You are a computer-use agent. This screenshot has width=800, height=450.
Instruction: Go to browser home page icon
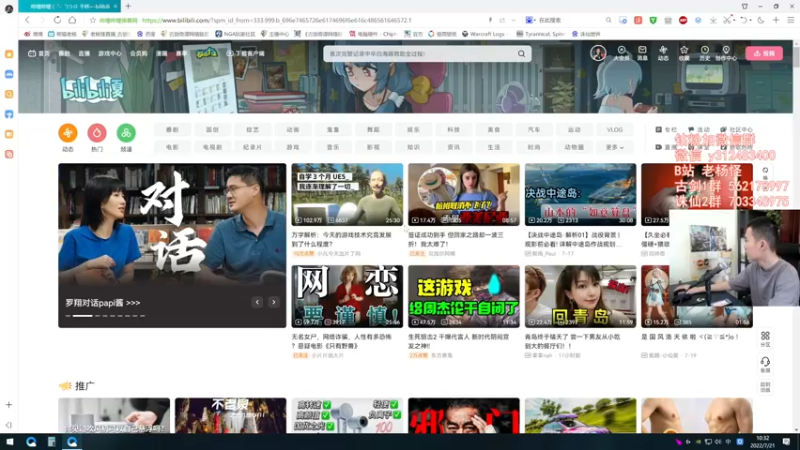72,20
